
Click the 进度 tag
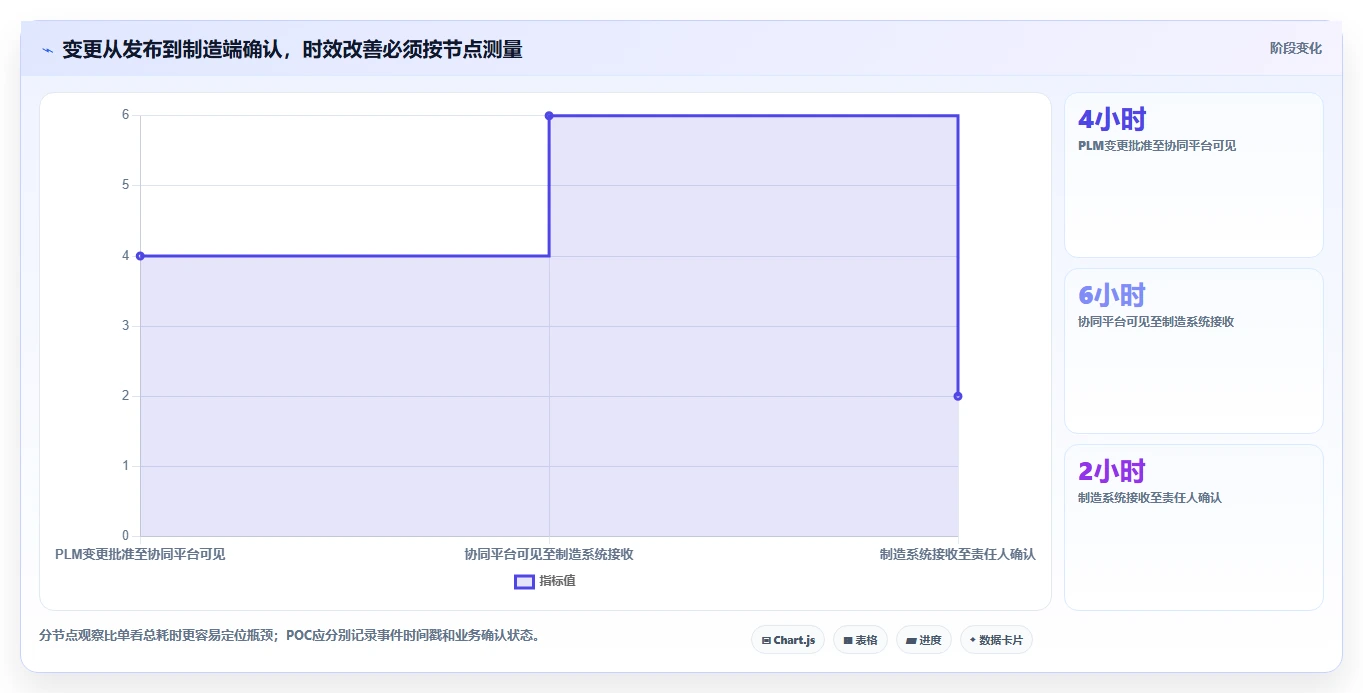point(924,640)
